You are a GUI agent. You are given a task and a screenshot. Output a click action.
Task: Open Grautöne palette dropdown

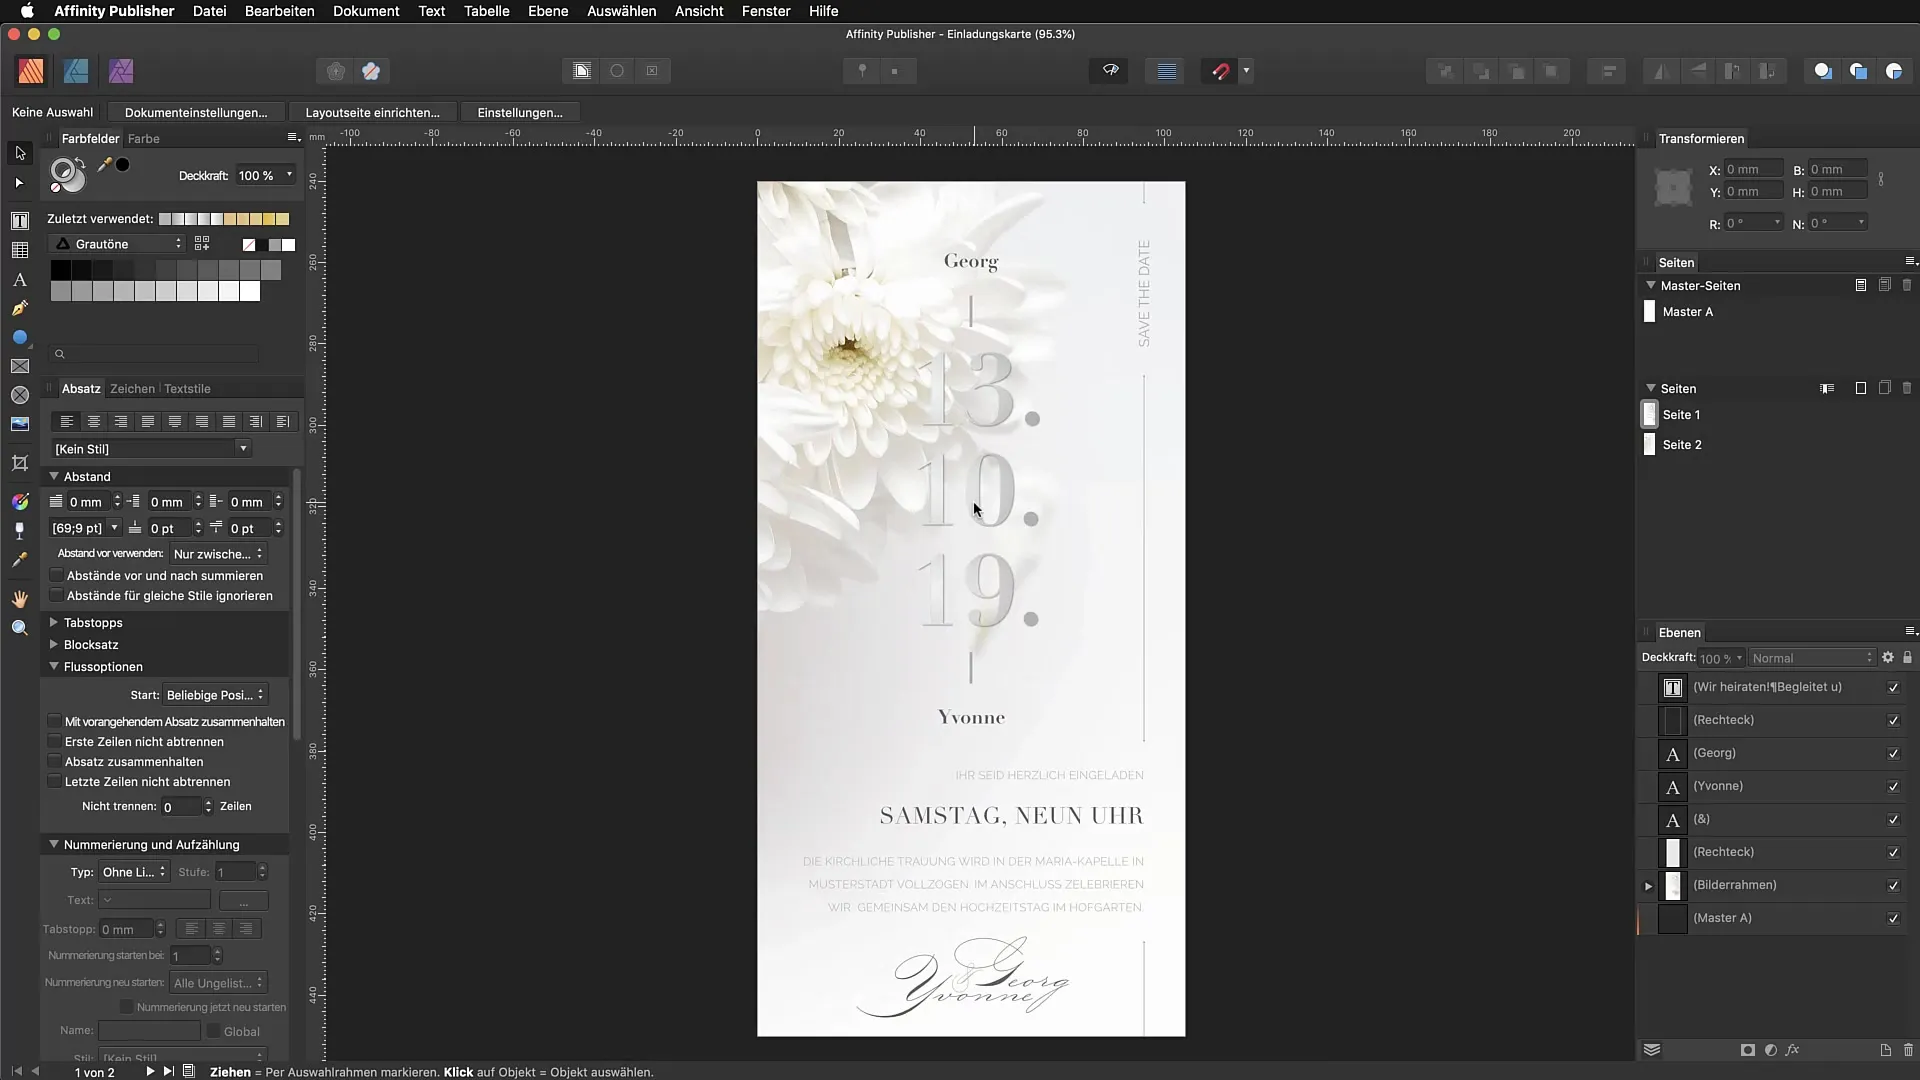click(117, 244)
